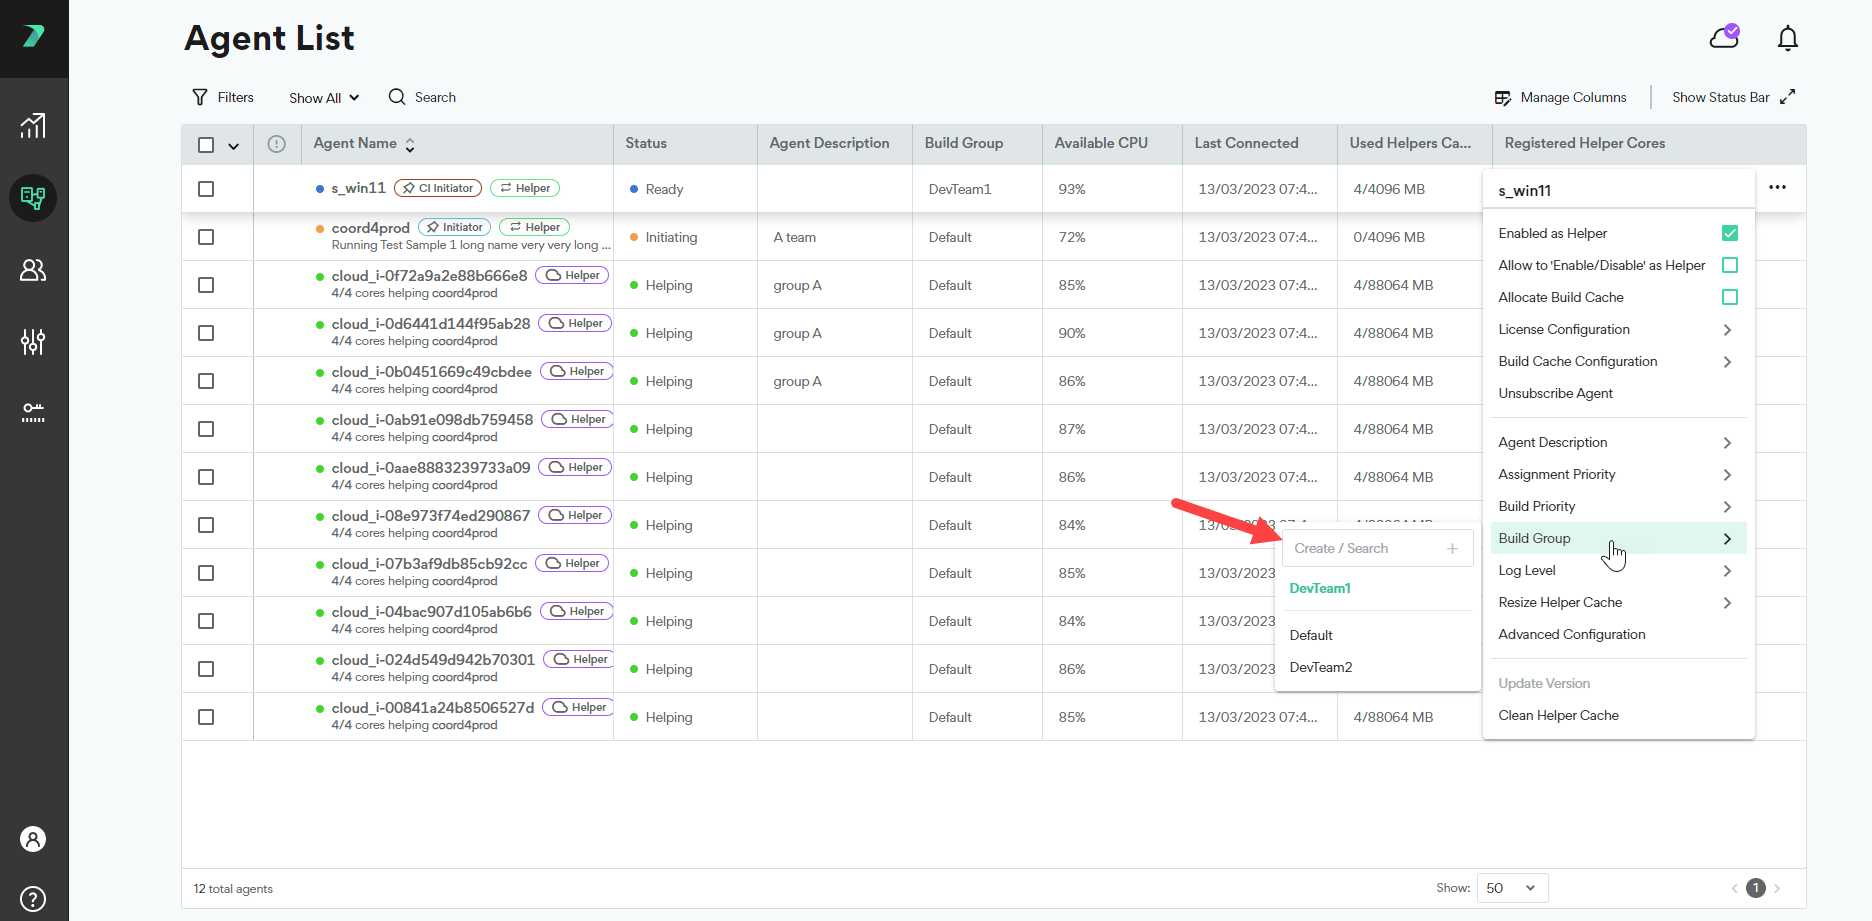Expand License Configuration submenu

coord(1618,329)
